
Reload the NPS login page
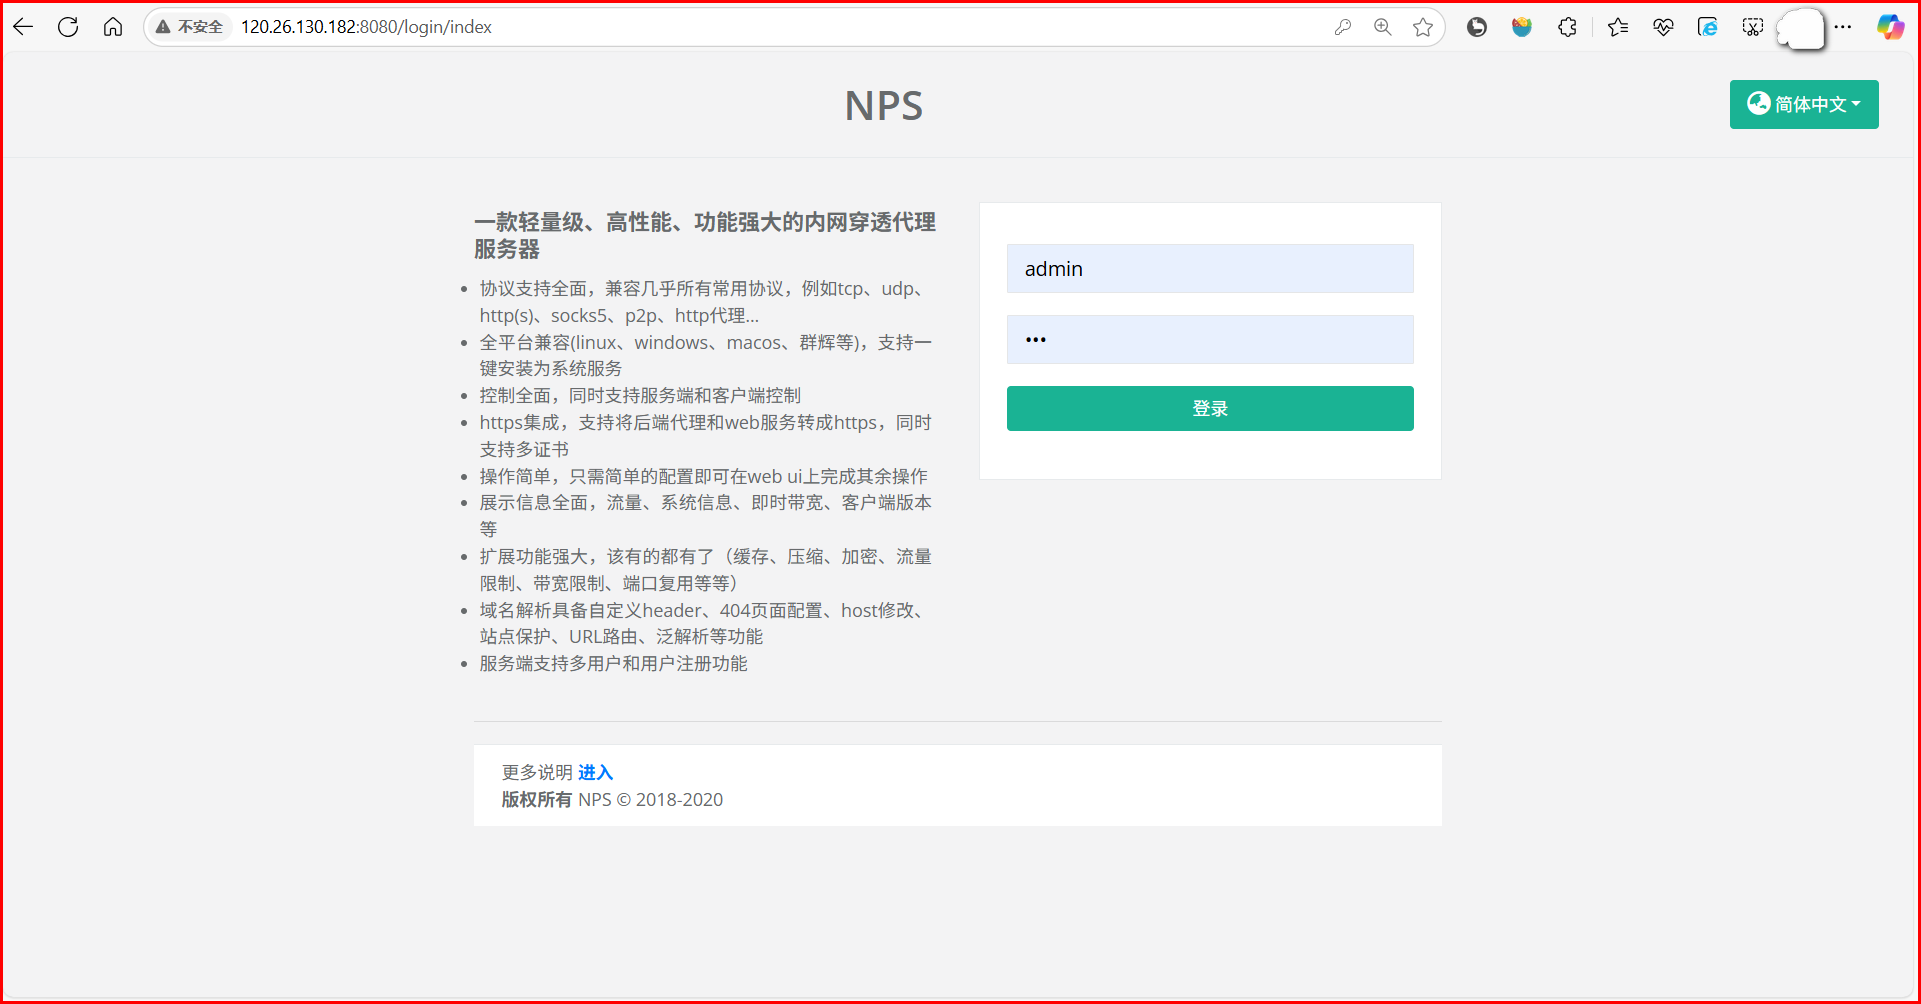coord(68,27)
